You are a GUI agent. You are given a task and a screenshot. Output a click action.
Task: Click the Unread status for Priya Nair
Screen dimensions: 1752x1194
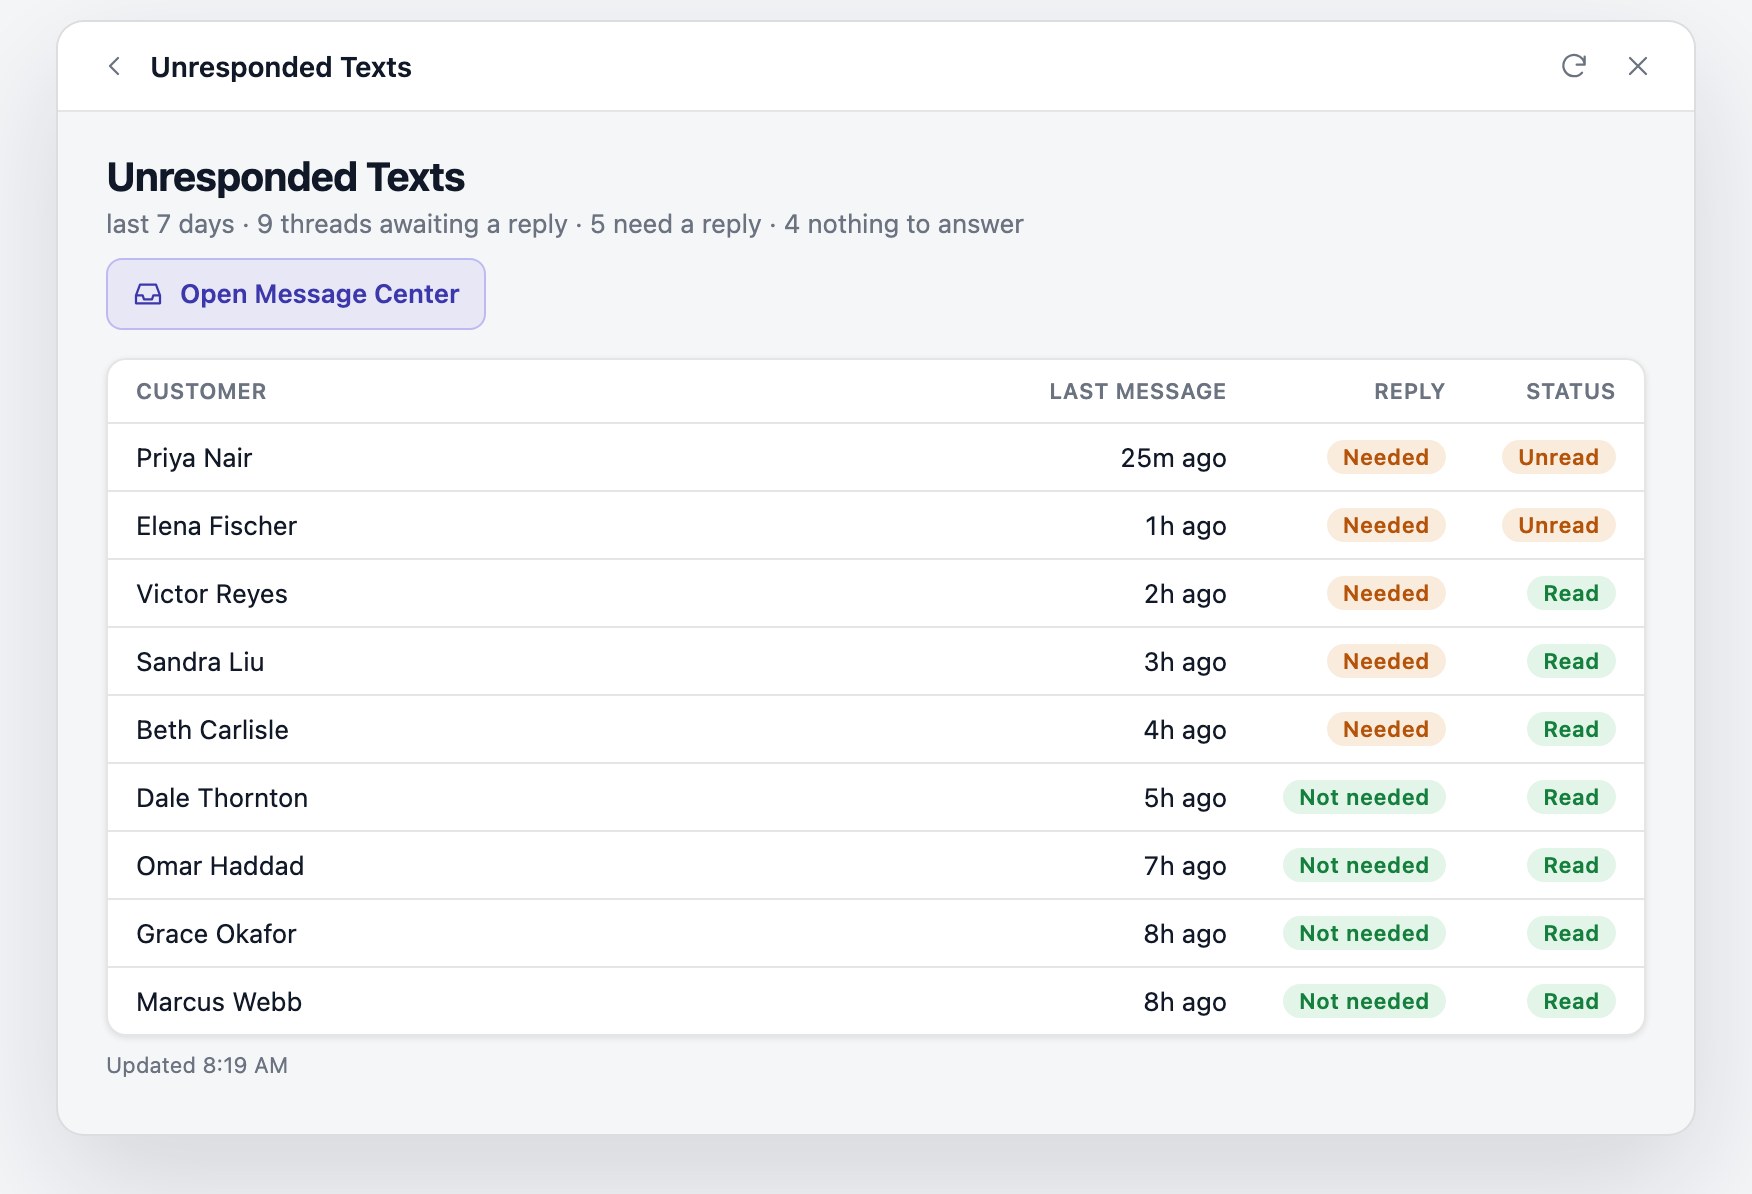click(1558, 457)
